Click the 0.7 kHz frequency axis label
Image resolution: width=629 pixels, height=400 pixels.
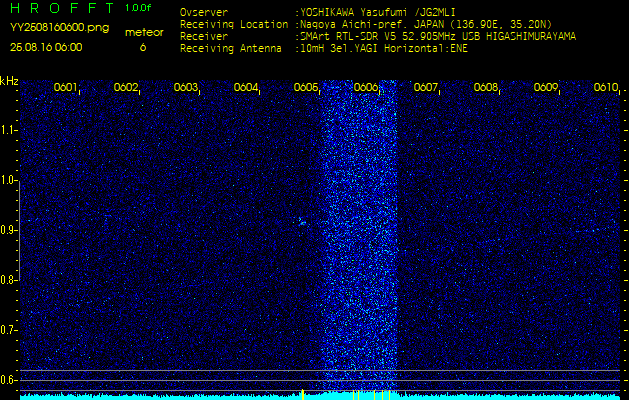coord(8,330)
